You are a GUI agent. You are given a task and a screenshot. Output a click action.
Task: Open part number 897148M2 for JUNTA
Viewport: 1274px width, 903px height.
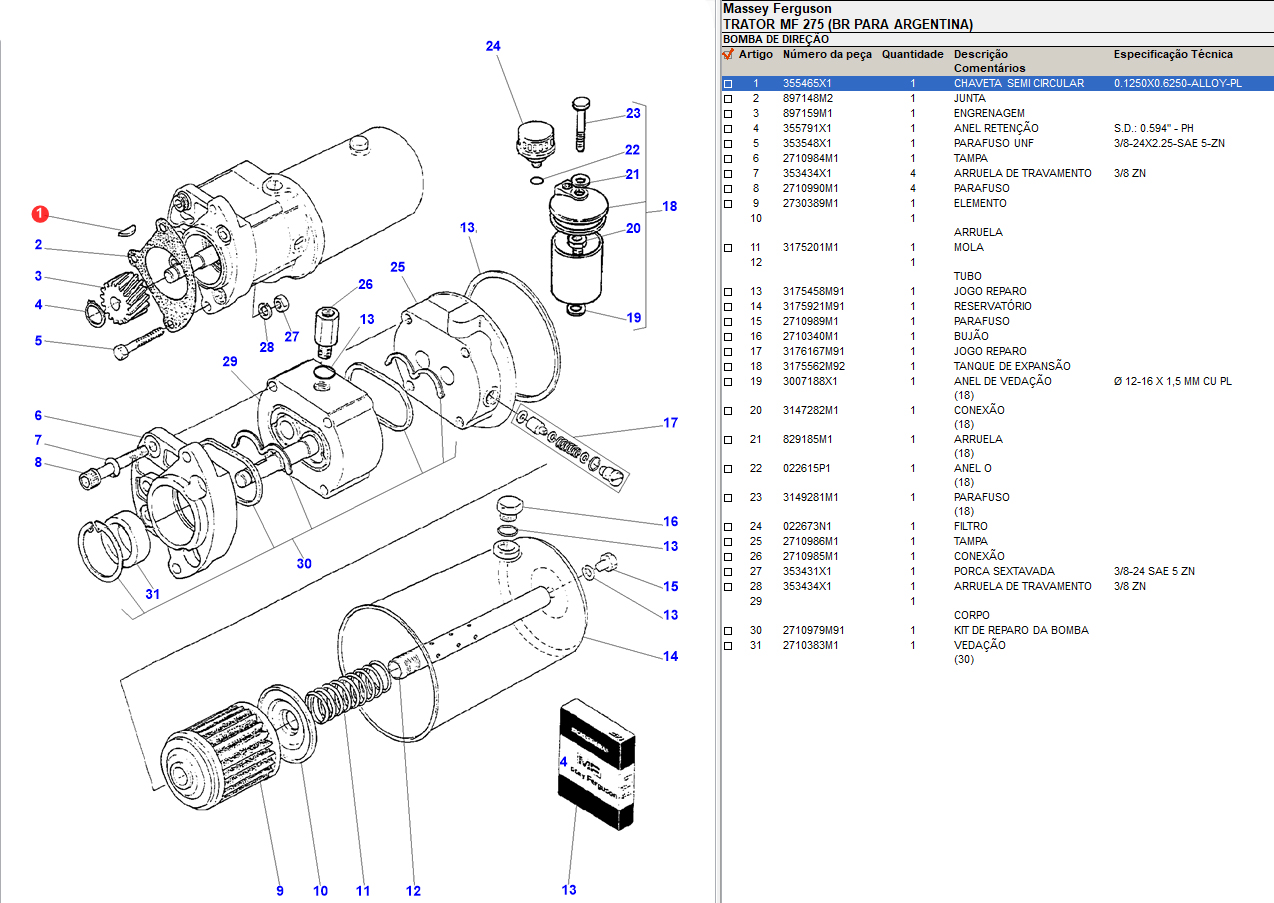(807, 99)
